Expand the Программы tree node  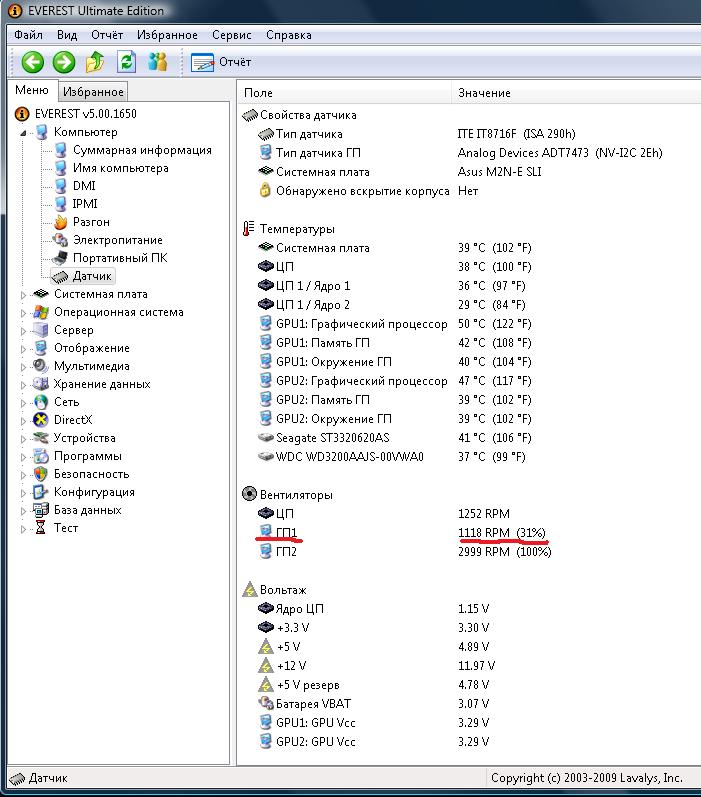pos(23,457)
